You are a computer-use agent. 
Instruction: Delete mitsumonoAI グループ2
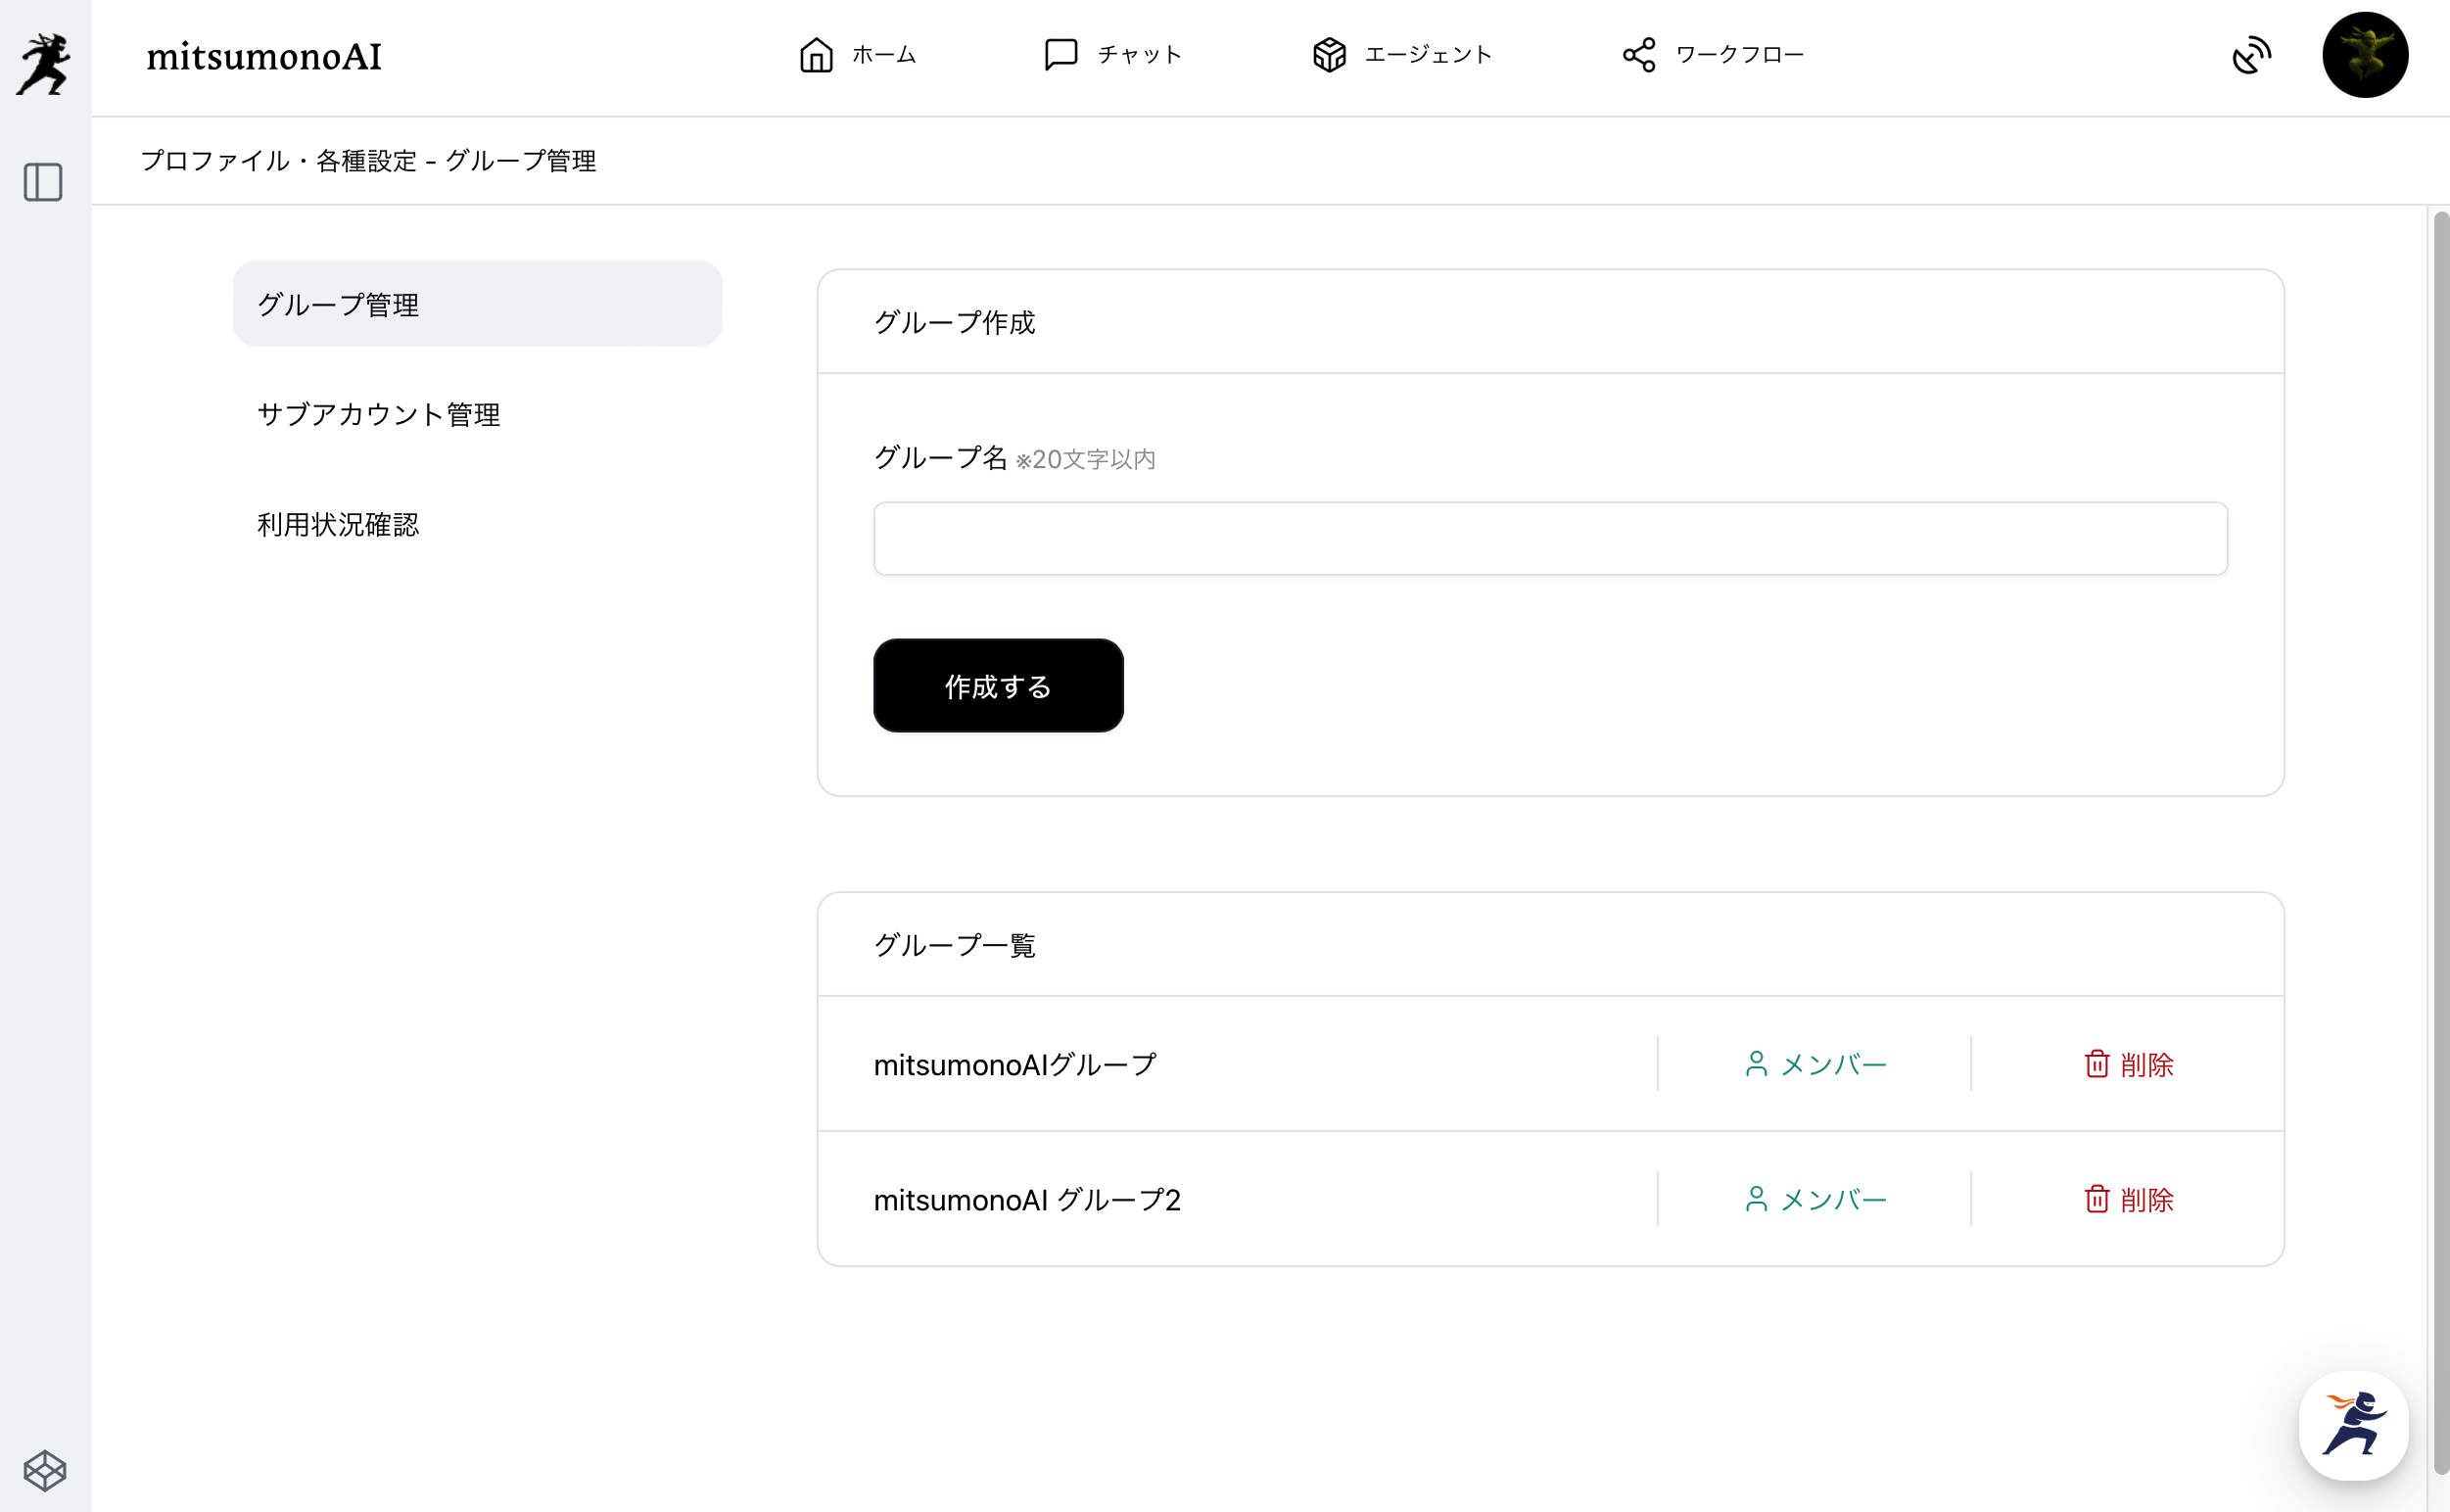tap(2128, 1199)
